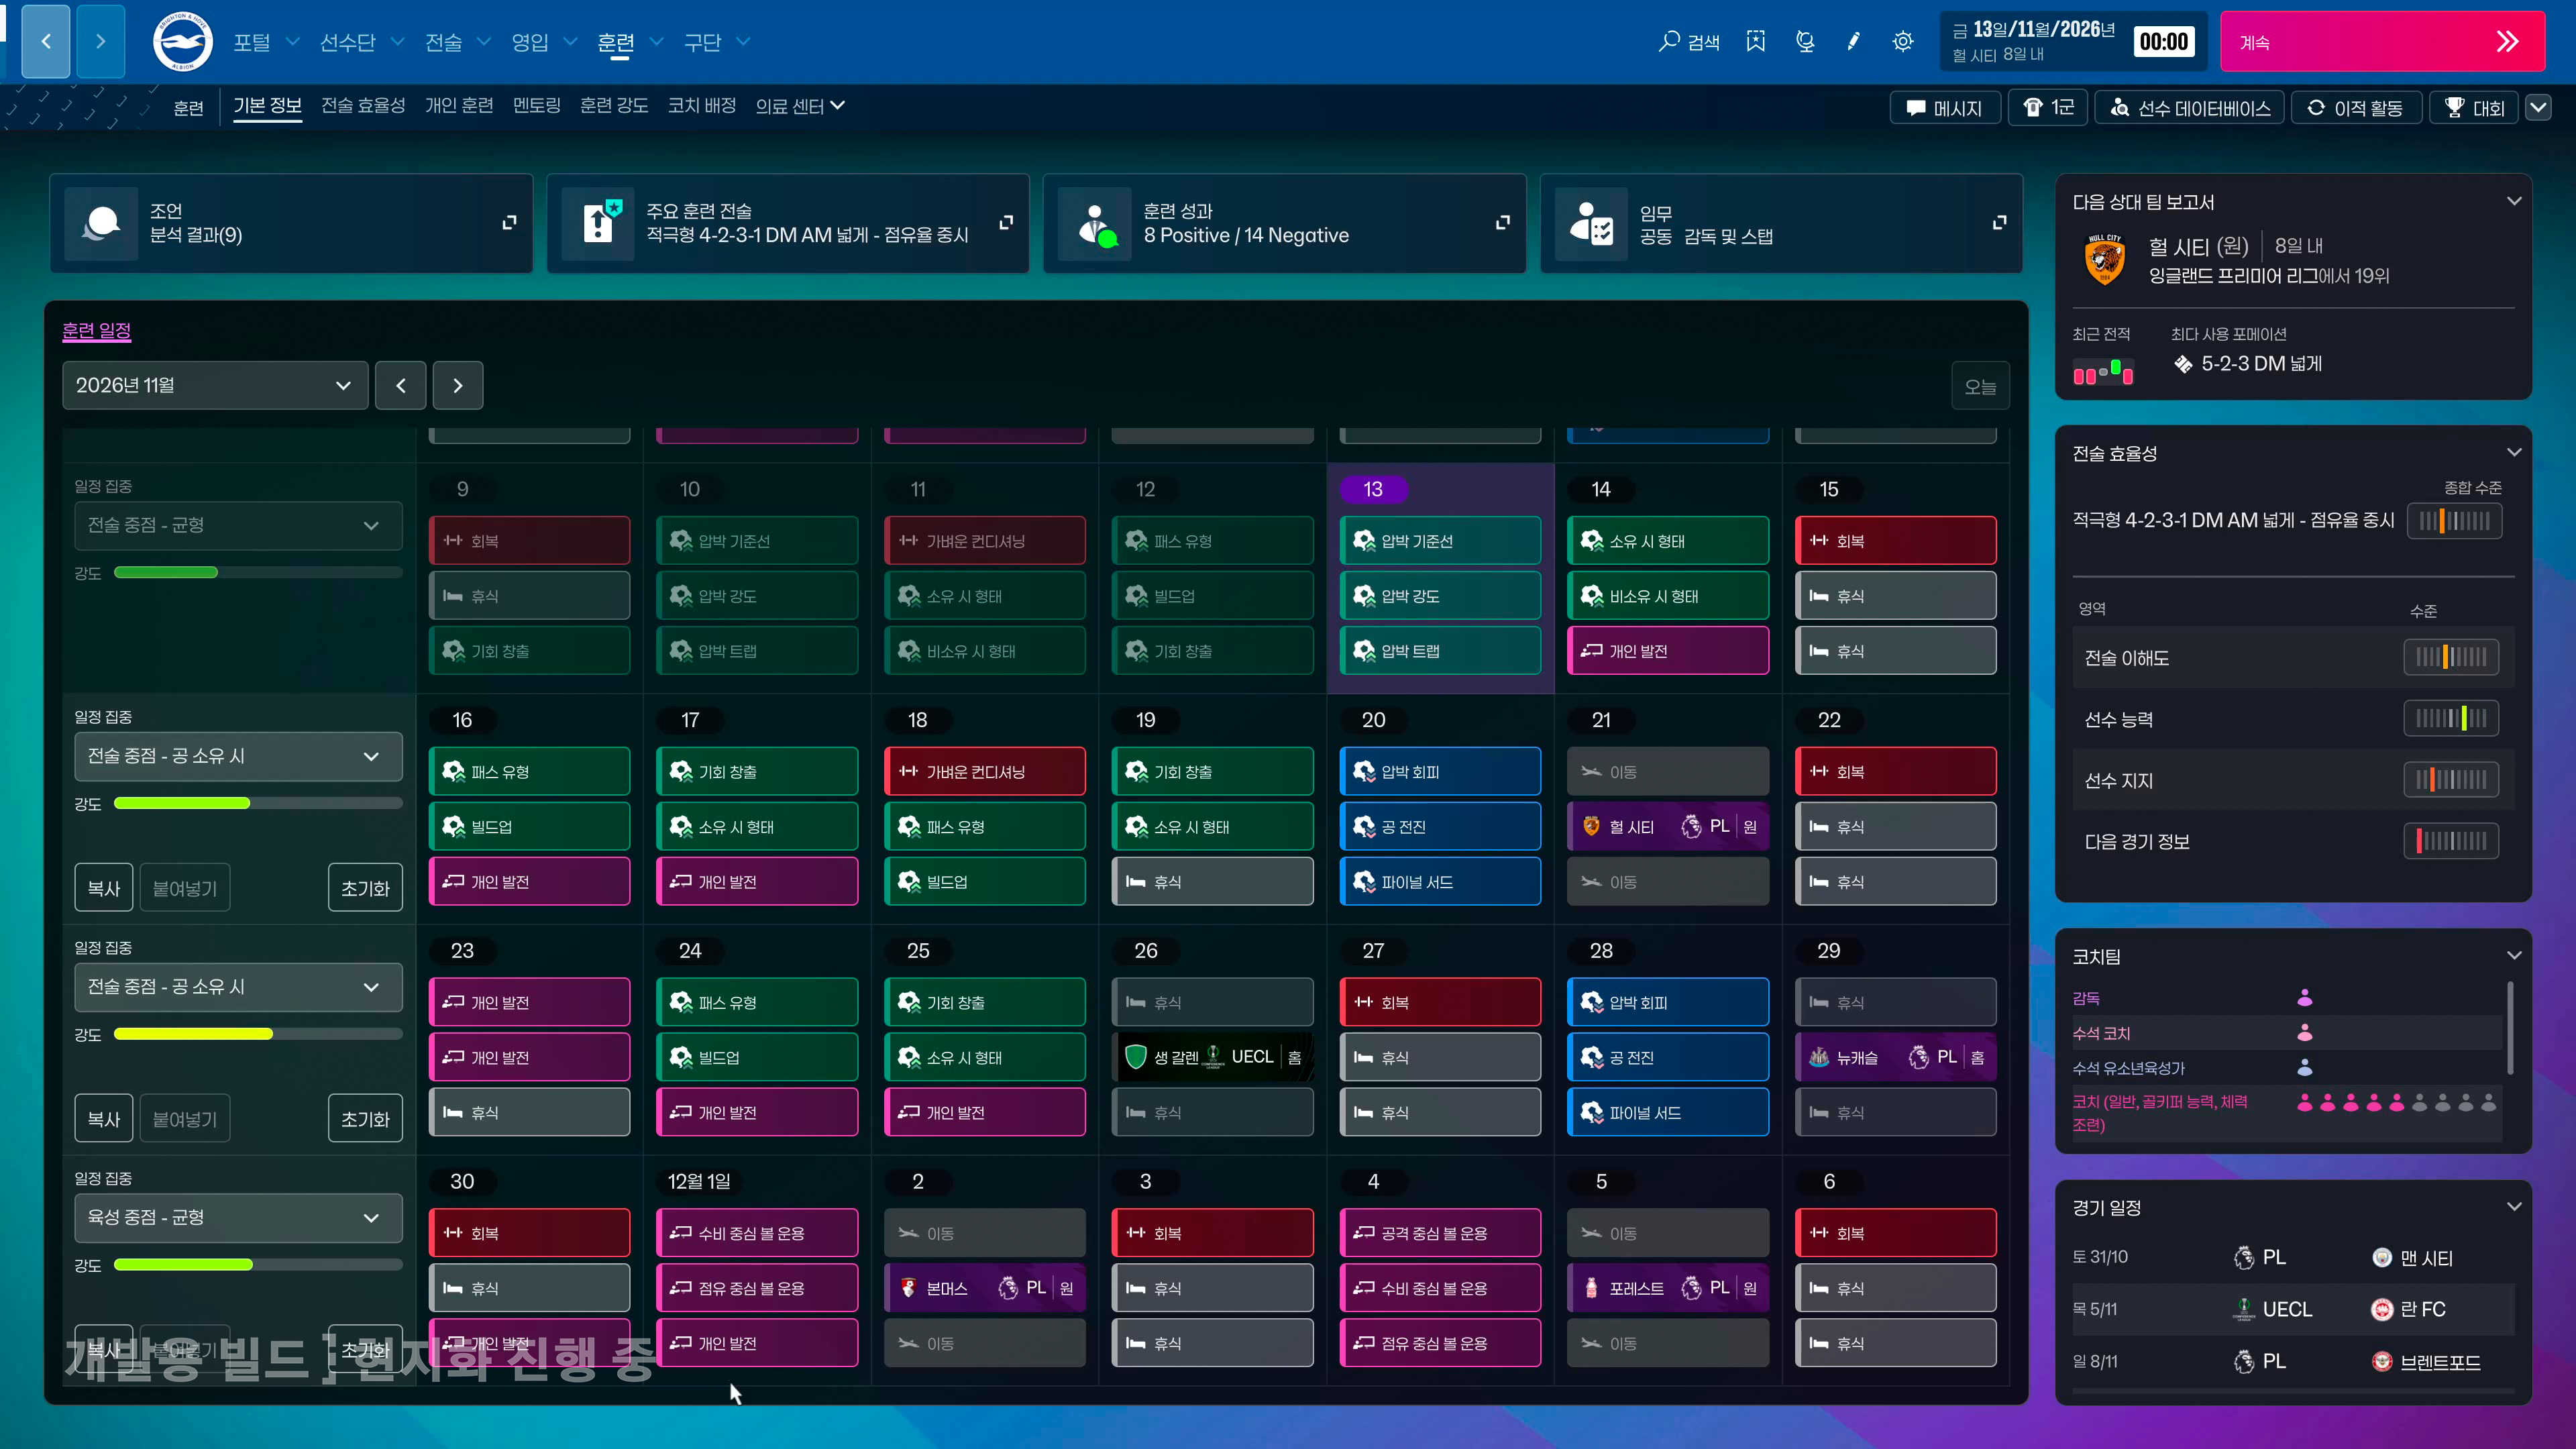This screenshot has width=2576, height=1449.
Task: Click the 이적 활동 button
Action: click(x=2356, y=108)
